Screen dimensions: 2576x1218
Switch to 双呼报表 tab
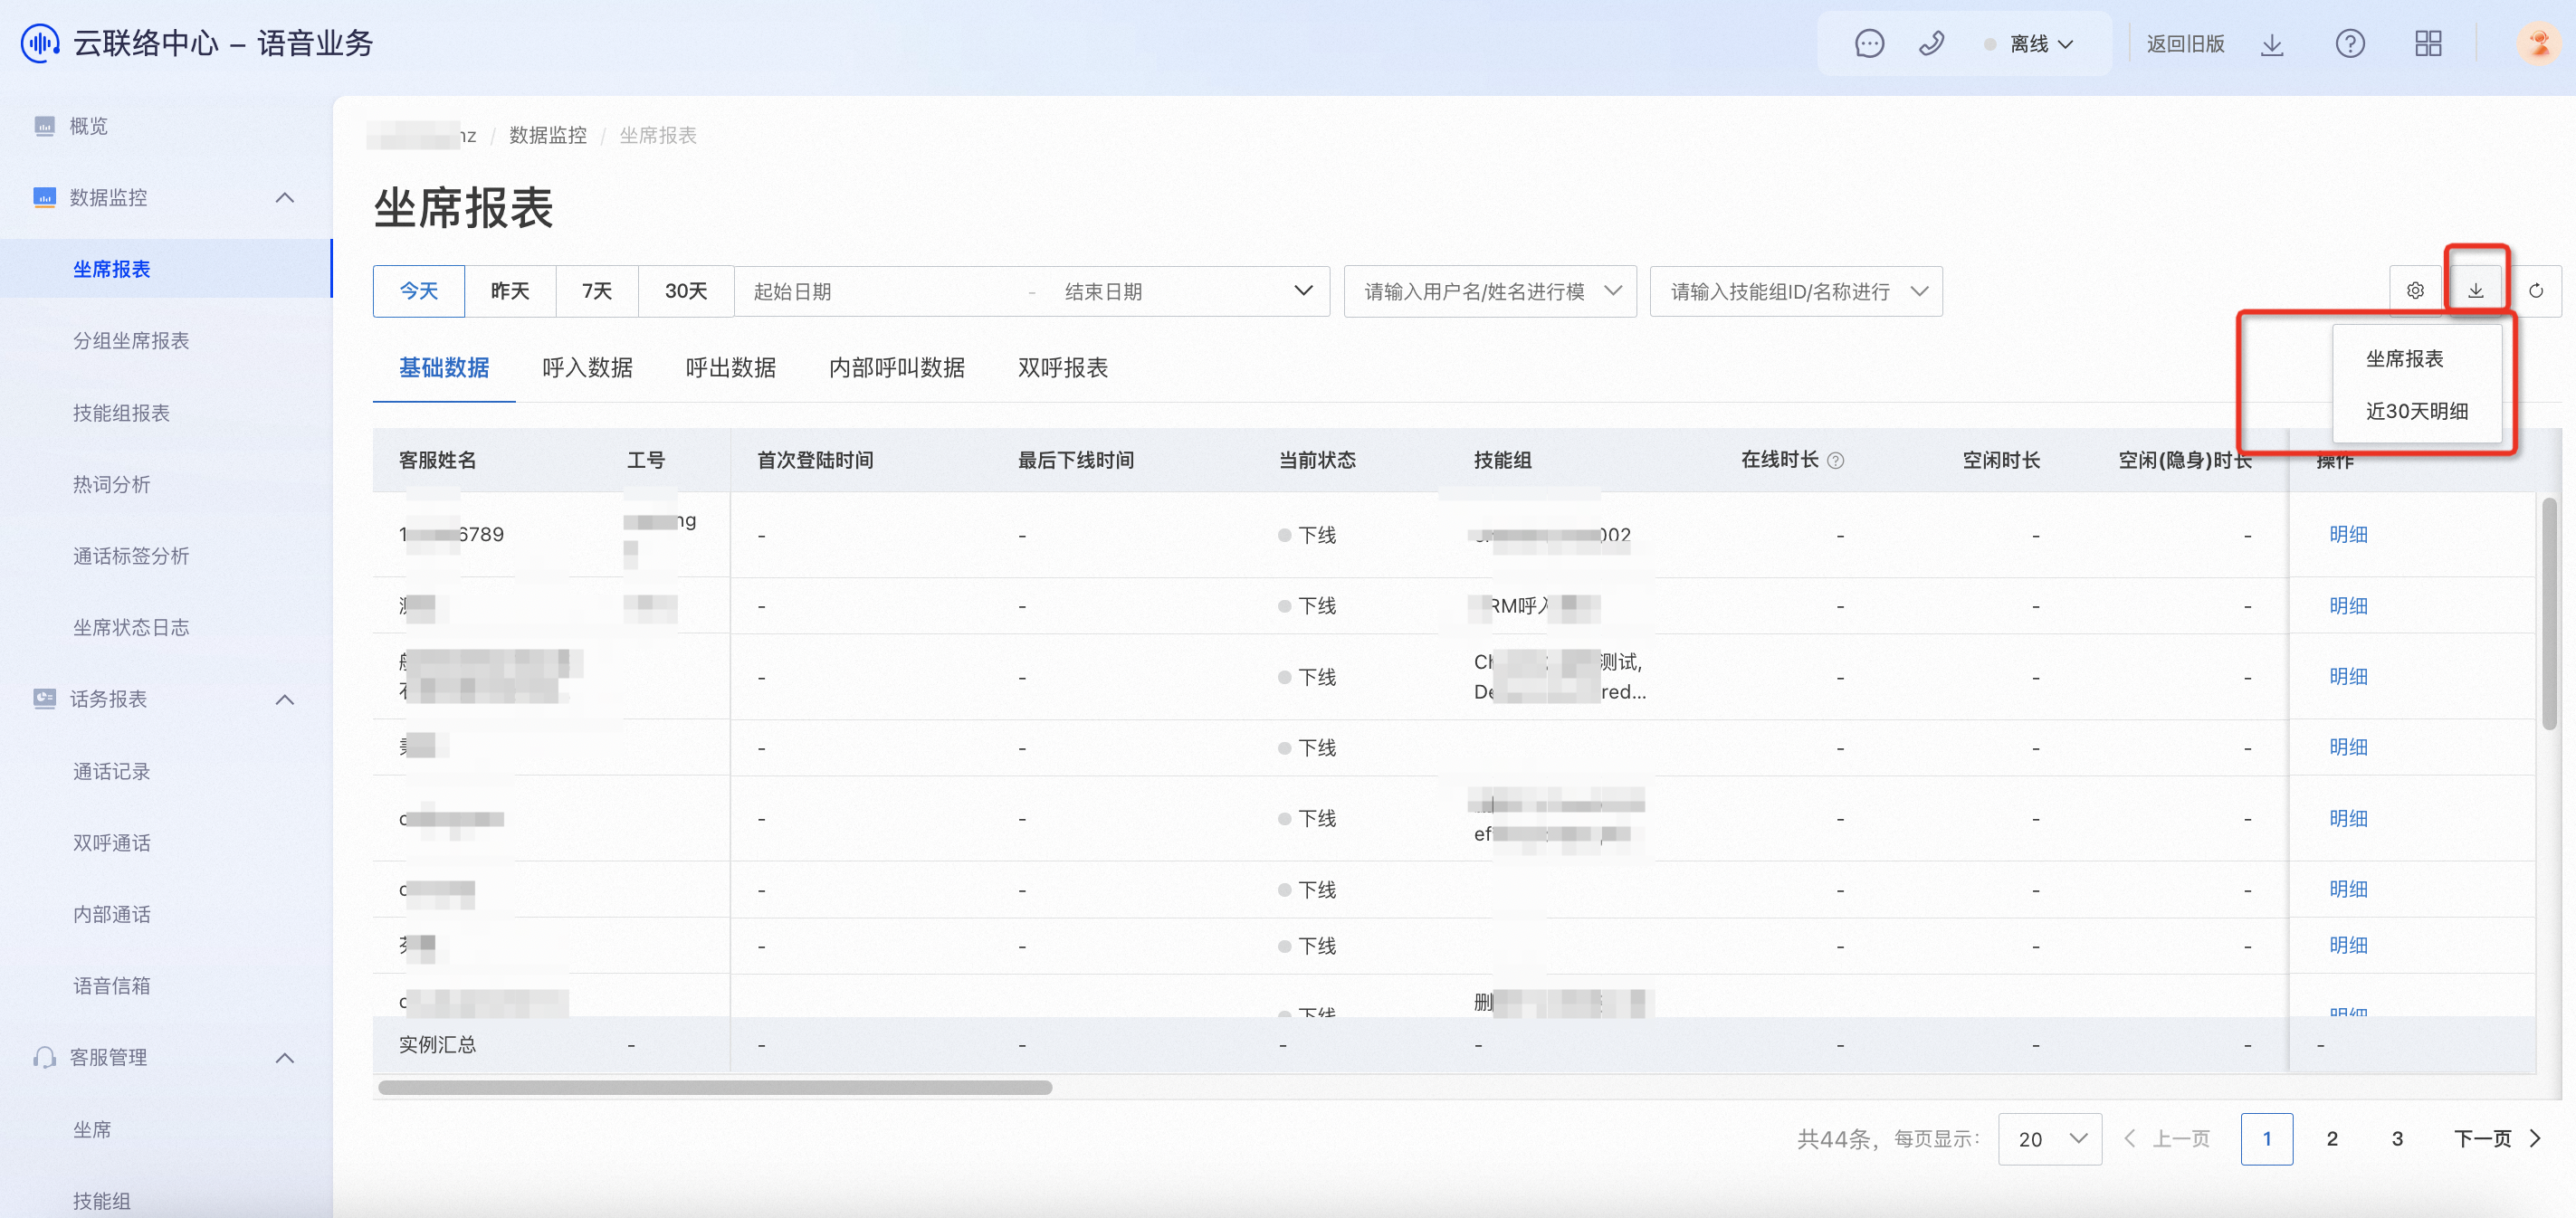(1063, 368)
